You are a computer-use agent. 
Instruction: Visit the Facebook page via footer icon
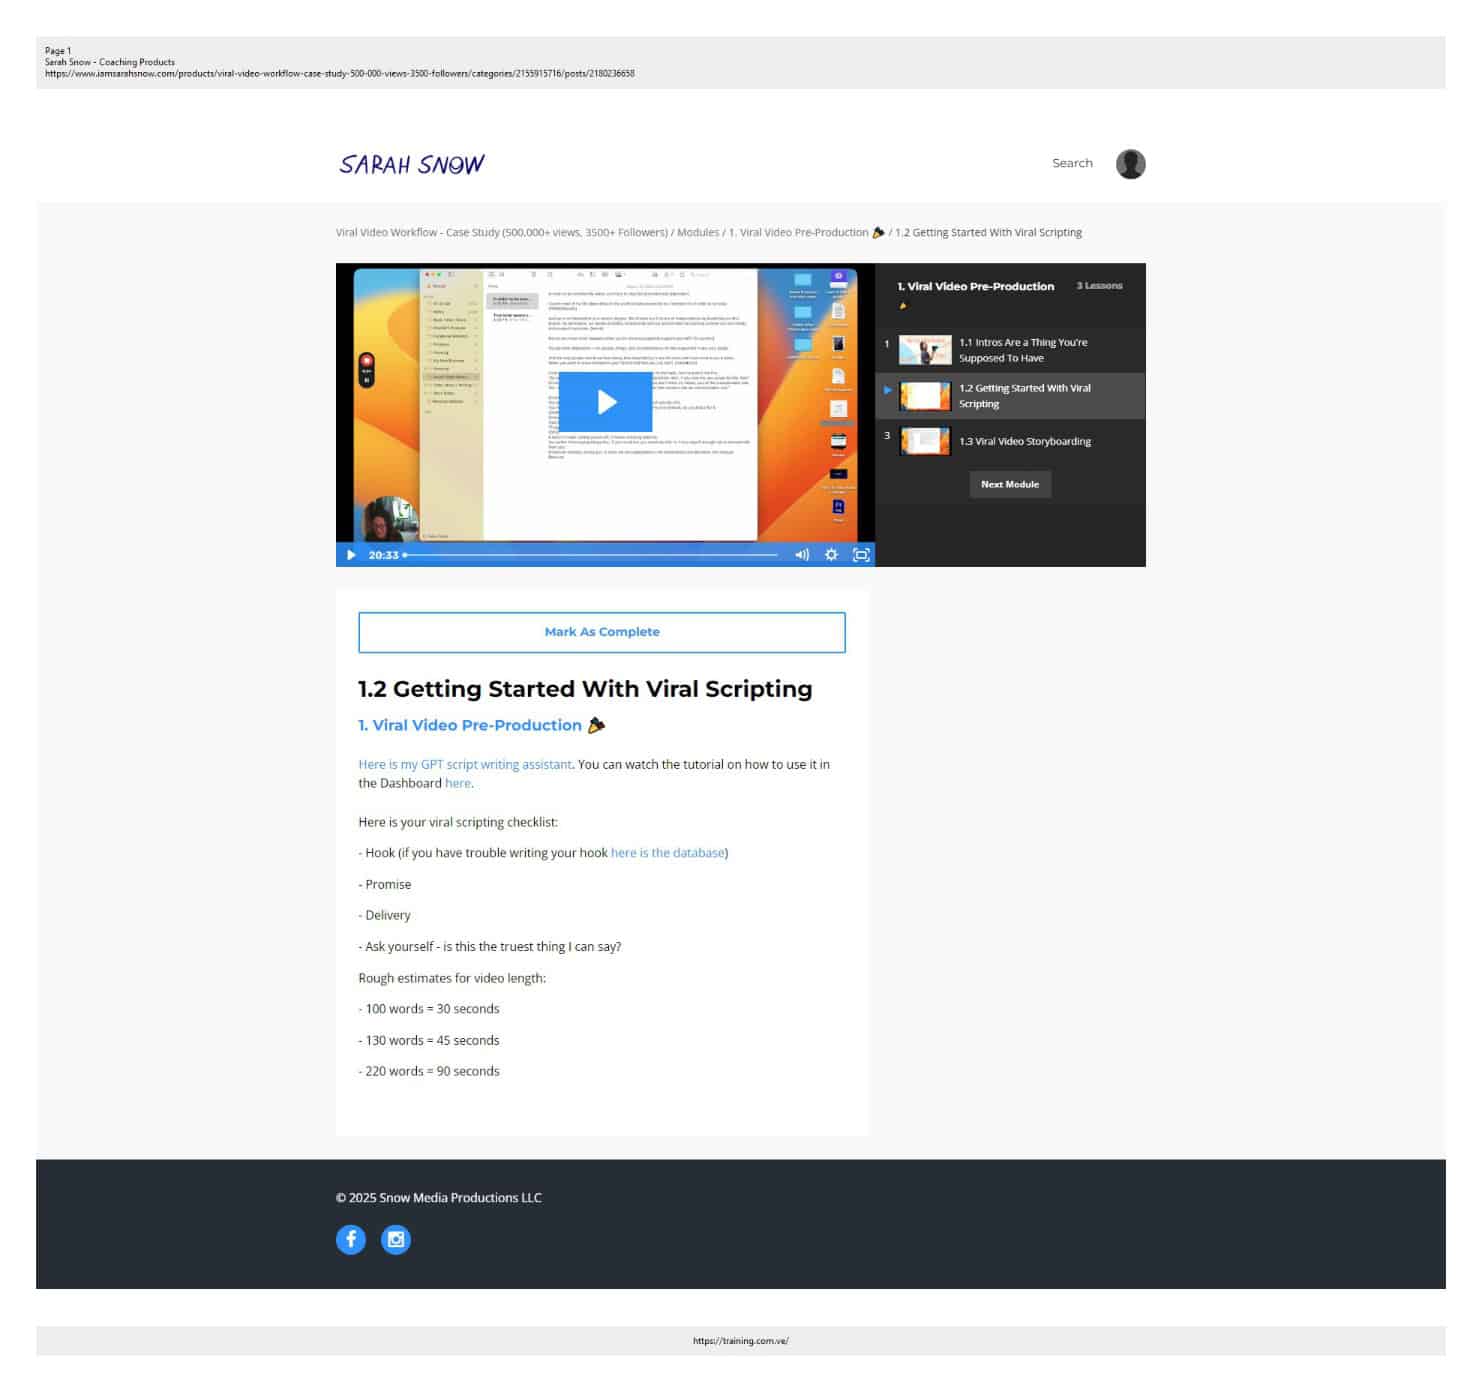351,1240
